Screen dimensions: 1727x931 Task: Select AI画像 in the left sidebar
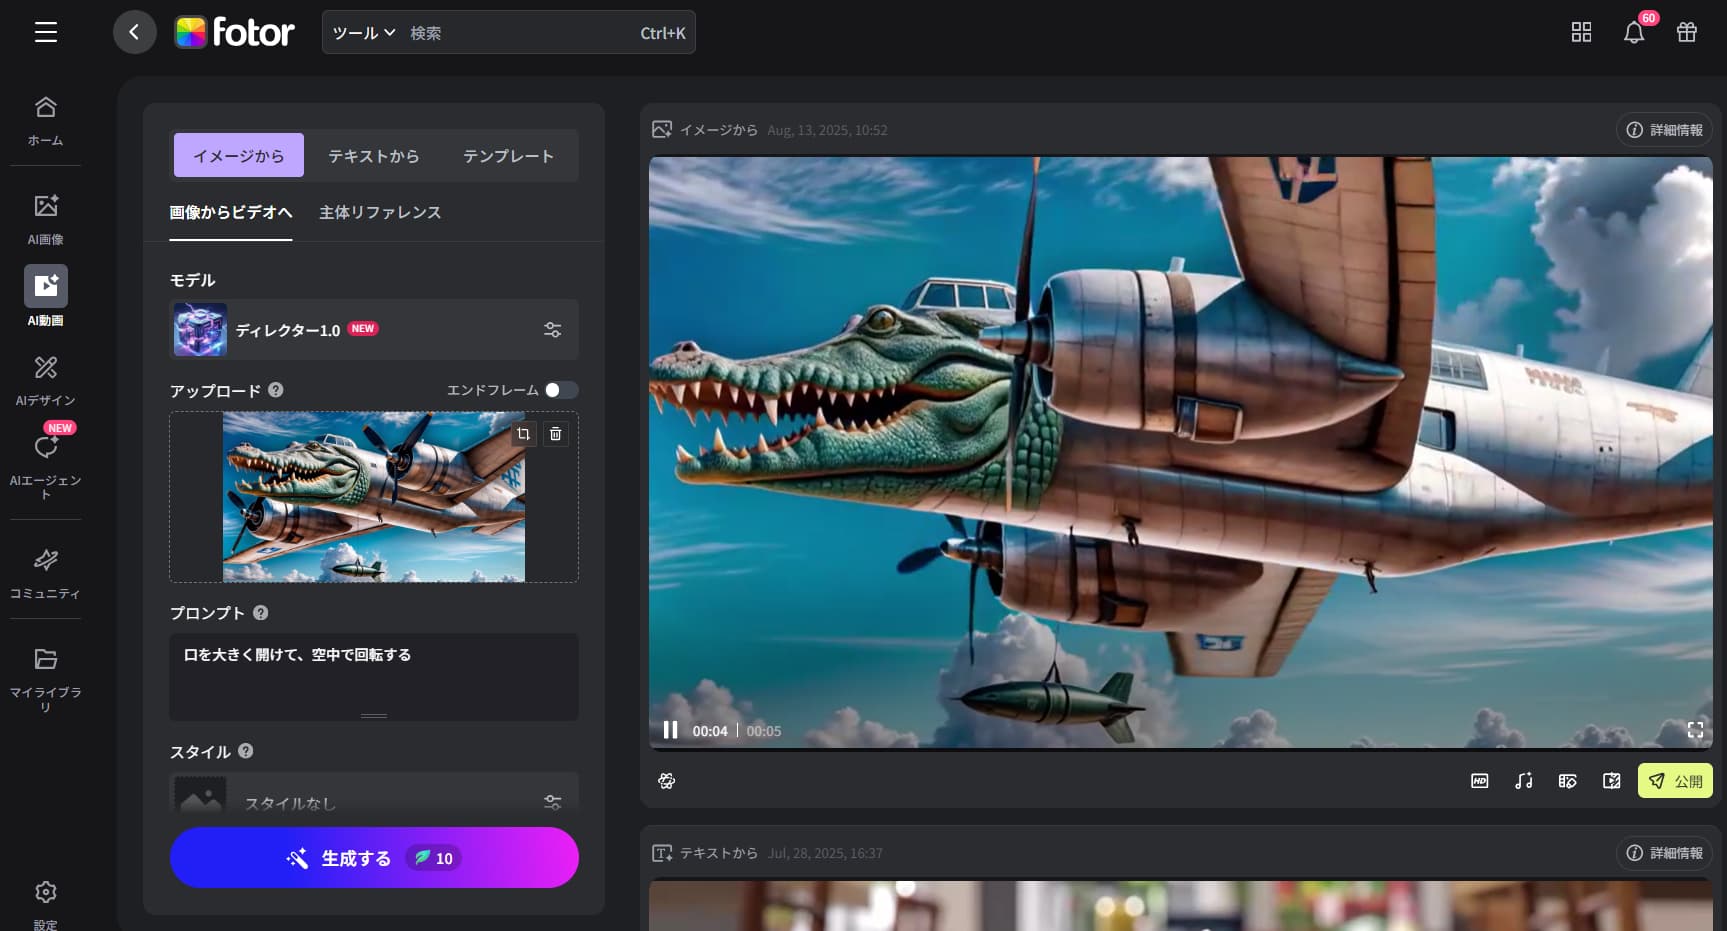tap(45, 215)
